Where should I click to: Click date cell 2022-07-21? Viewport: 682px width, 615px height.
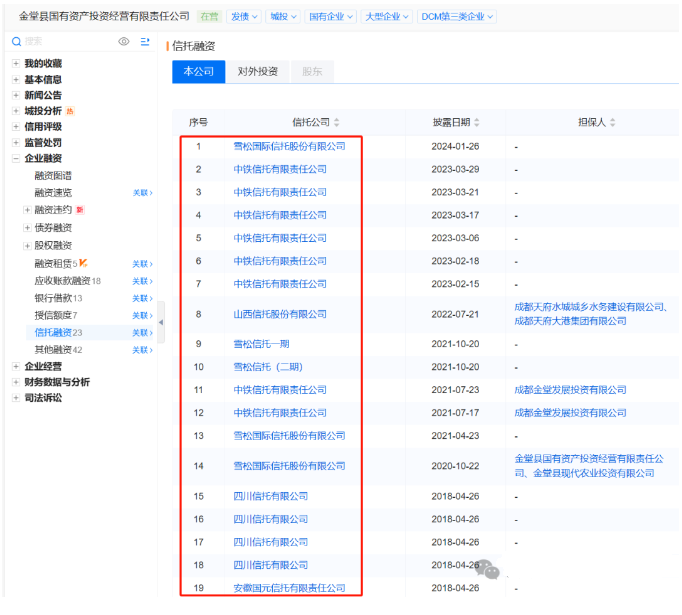tap(455, 314)
